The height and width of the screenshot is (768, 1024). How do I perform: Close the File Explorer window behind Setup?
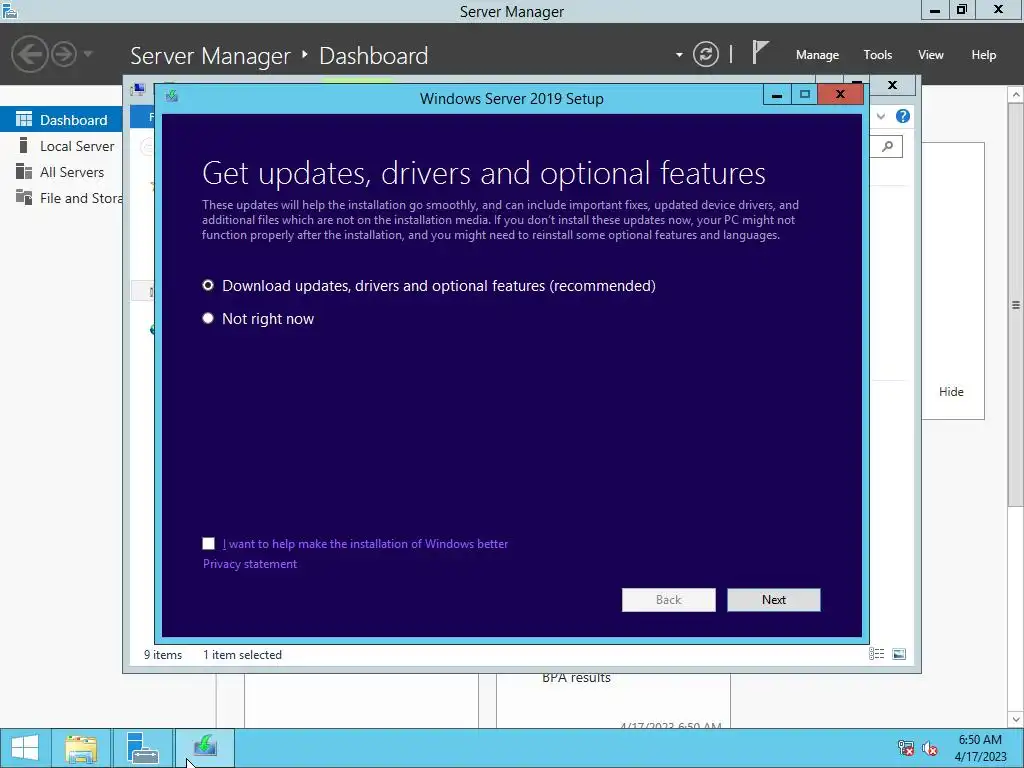pyautogui.click(x=892, y=85)
